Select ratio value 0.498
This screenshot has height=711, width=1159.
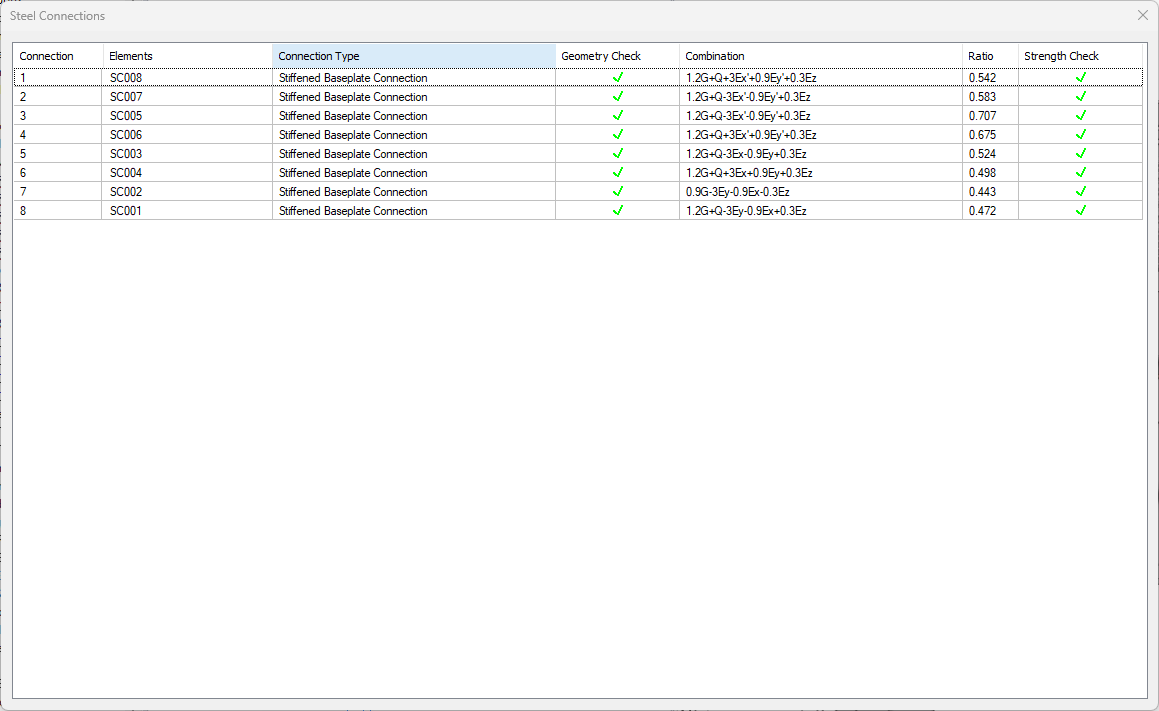coord(990,173)
